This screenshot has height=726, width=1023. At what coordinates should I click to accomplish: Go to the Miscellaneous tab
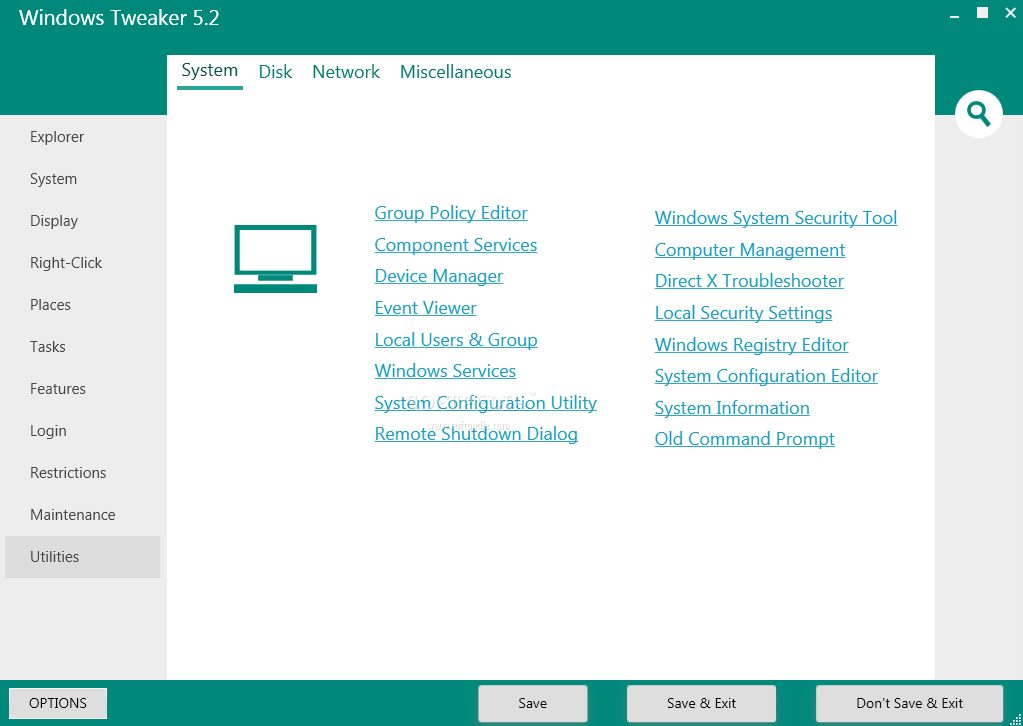tap(455, 72)
